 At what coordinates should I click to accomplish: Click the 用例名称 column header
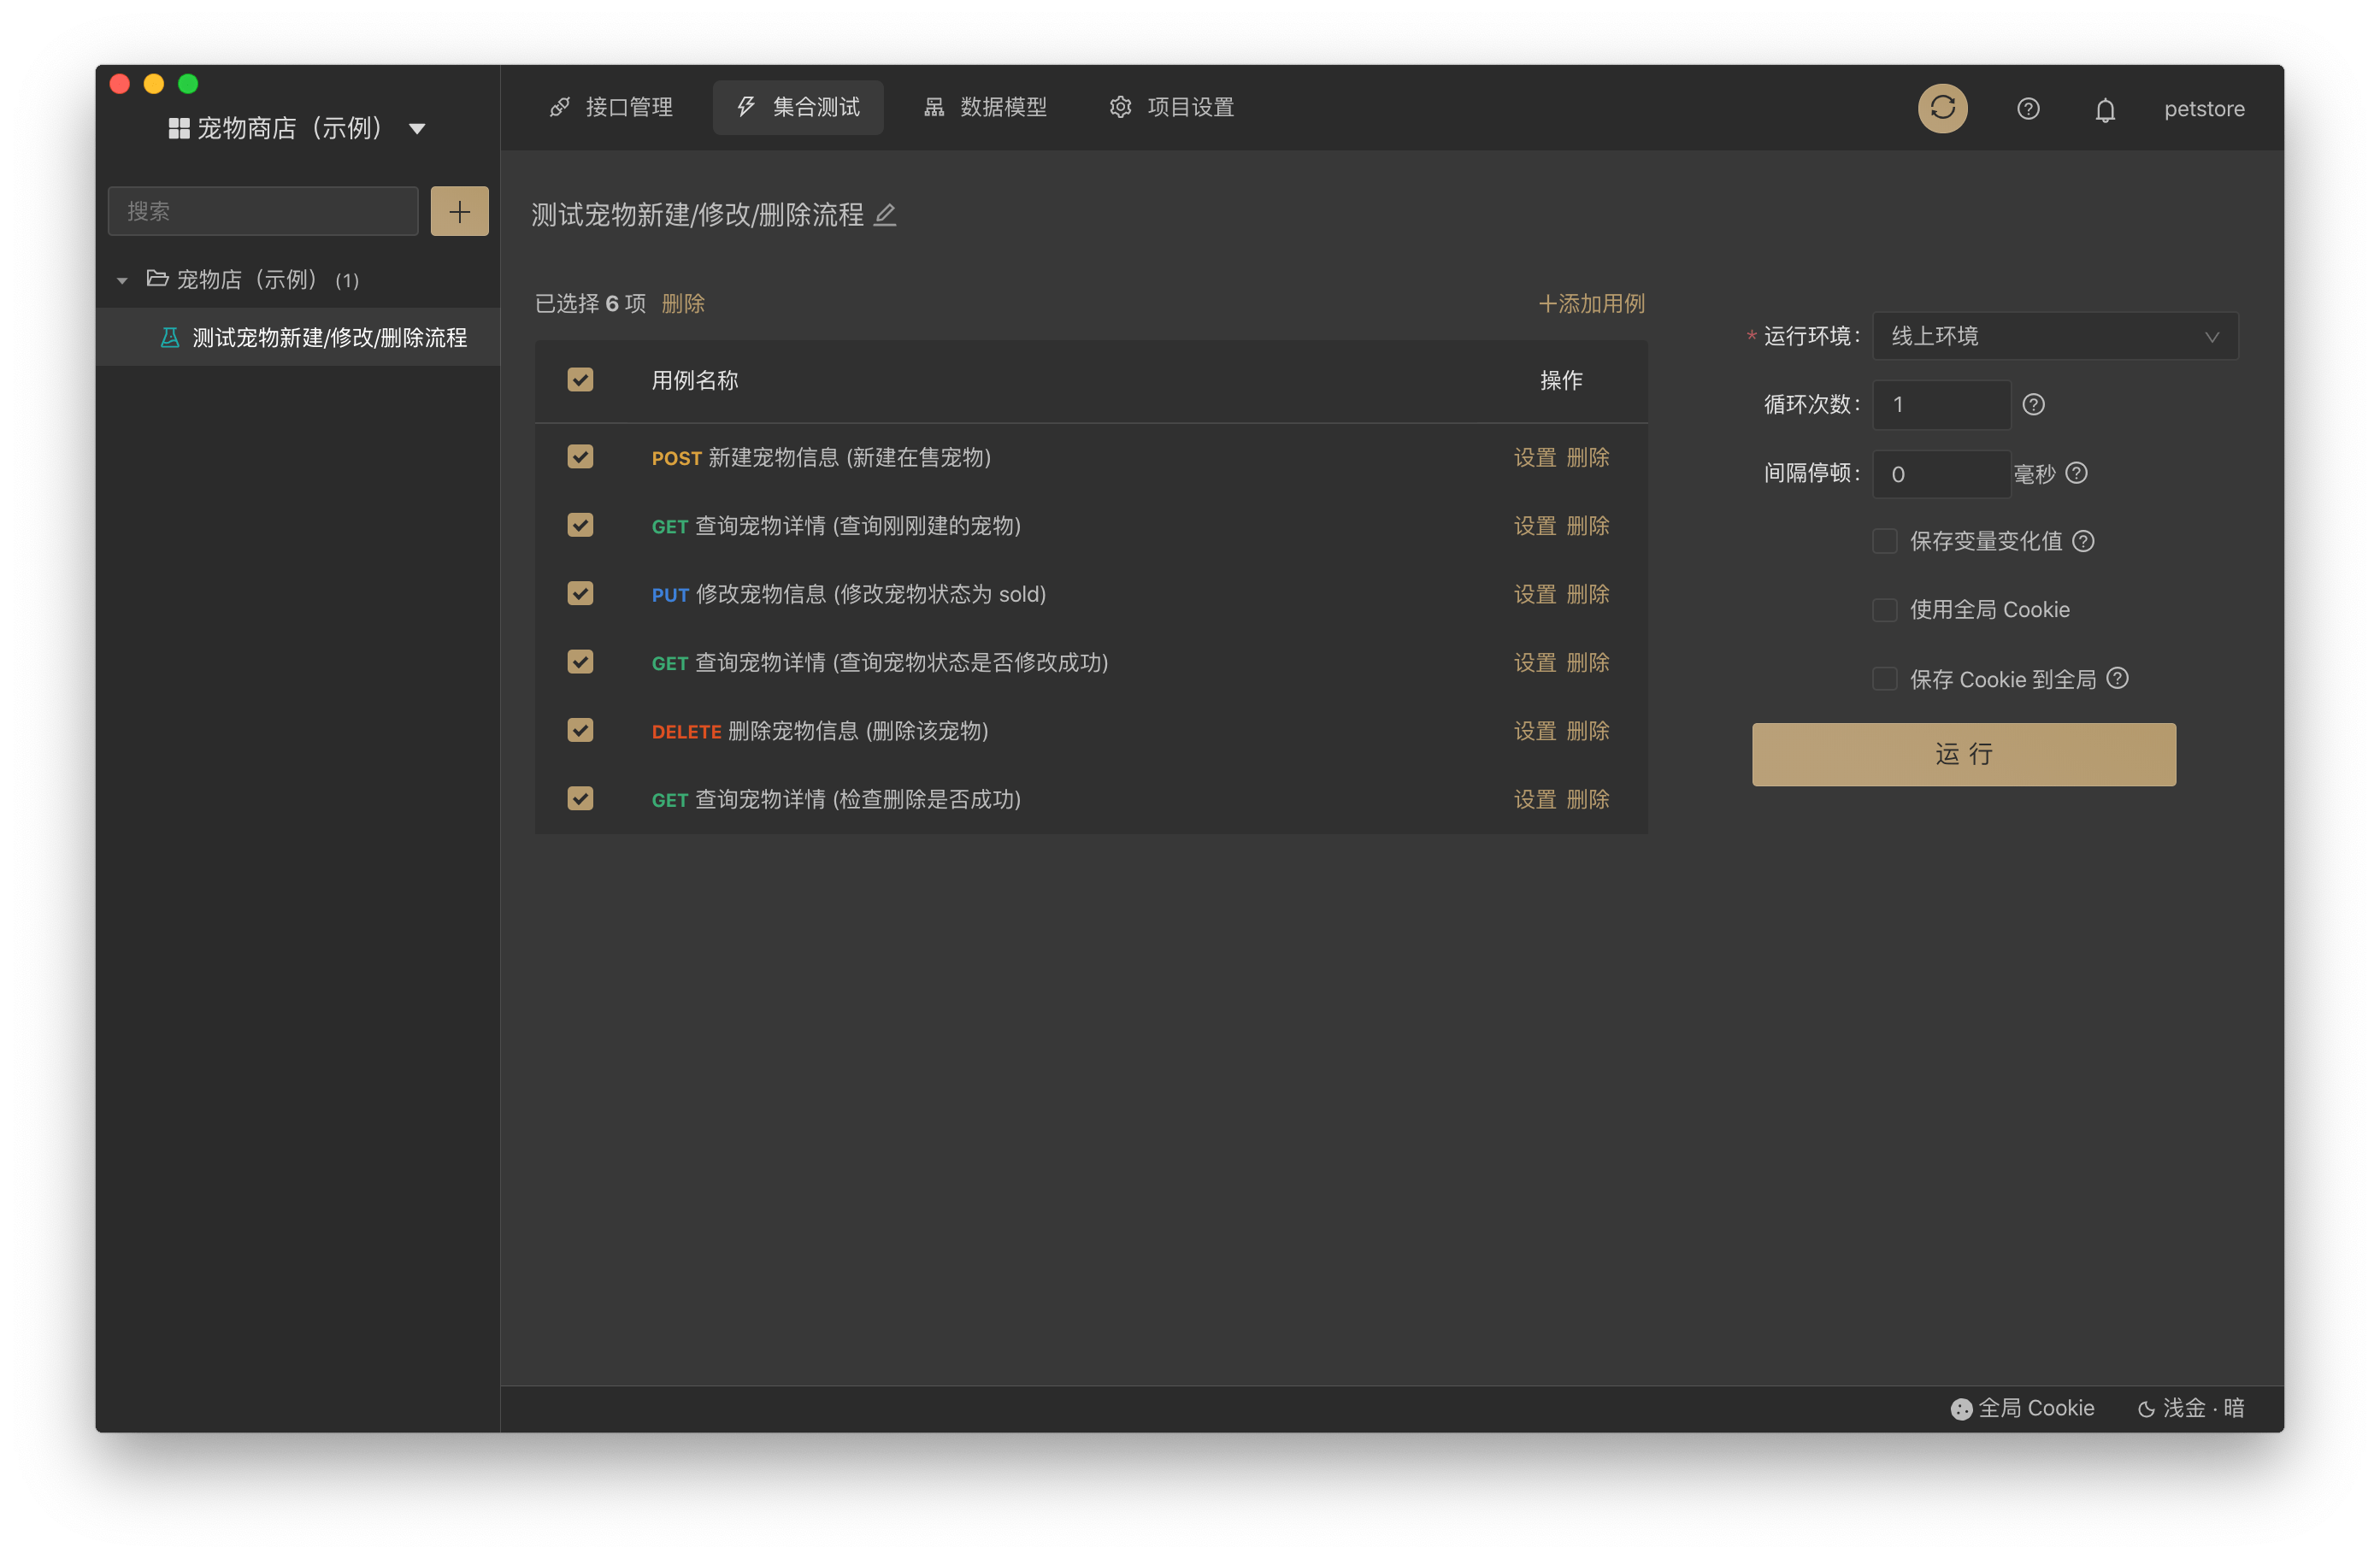(x=695, y=380)
